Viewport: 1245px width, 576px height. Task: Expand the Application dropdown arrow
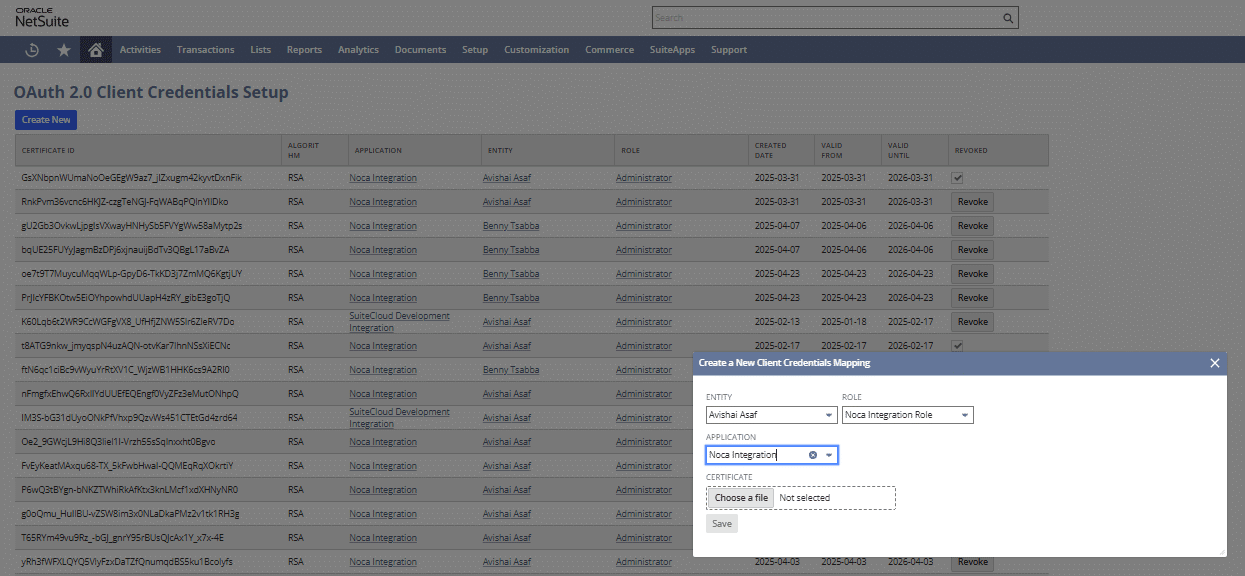pyautogui.click(x=829, y=455)
